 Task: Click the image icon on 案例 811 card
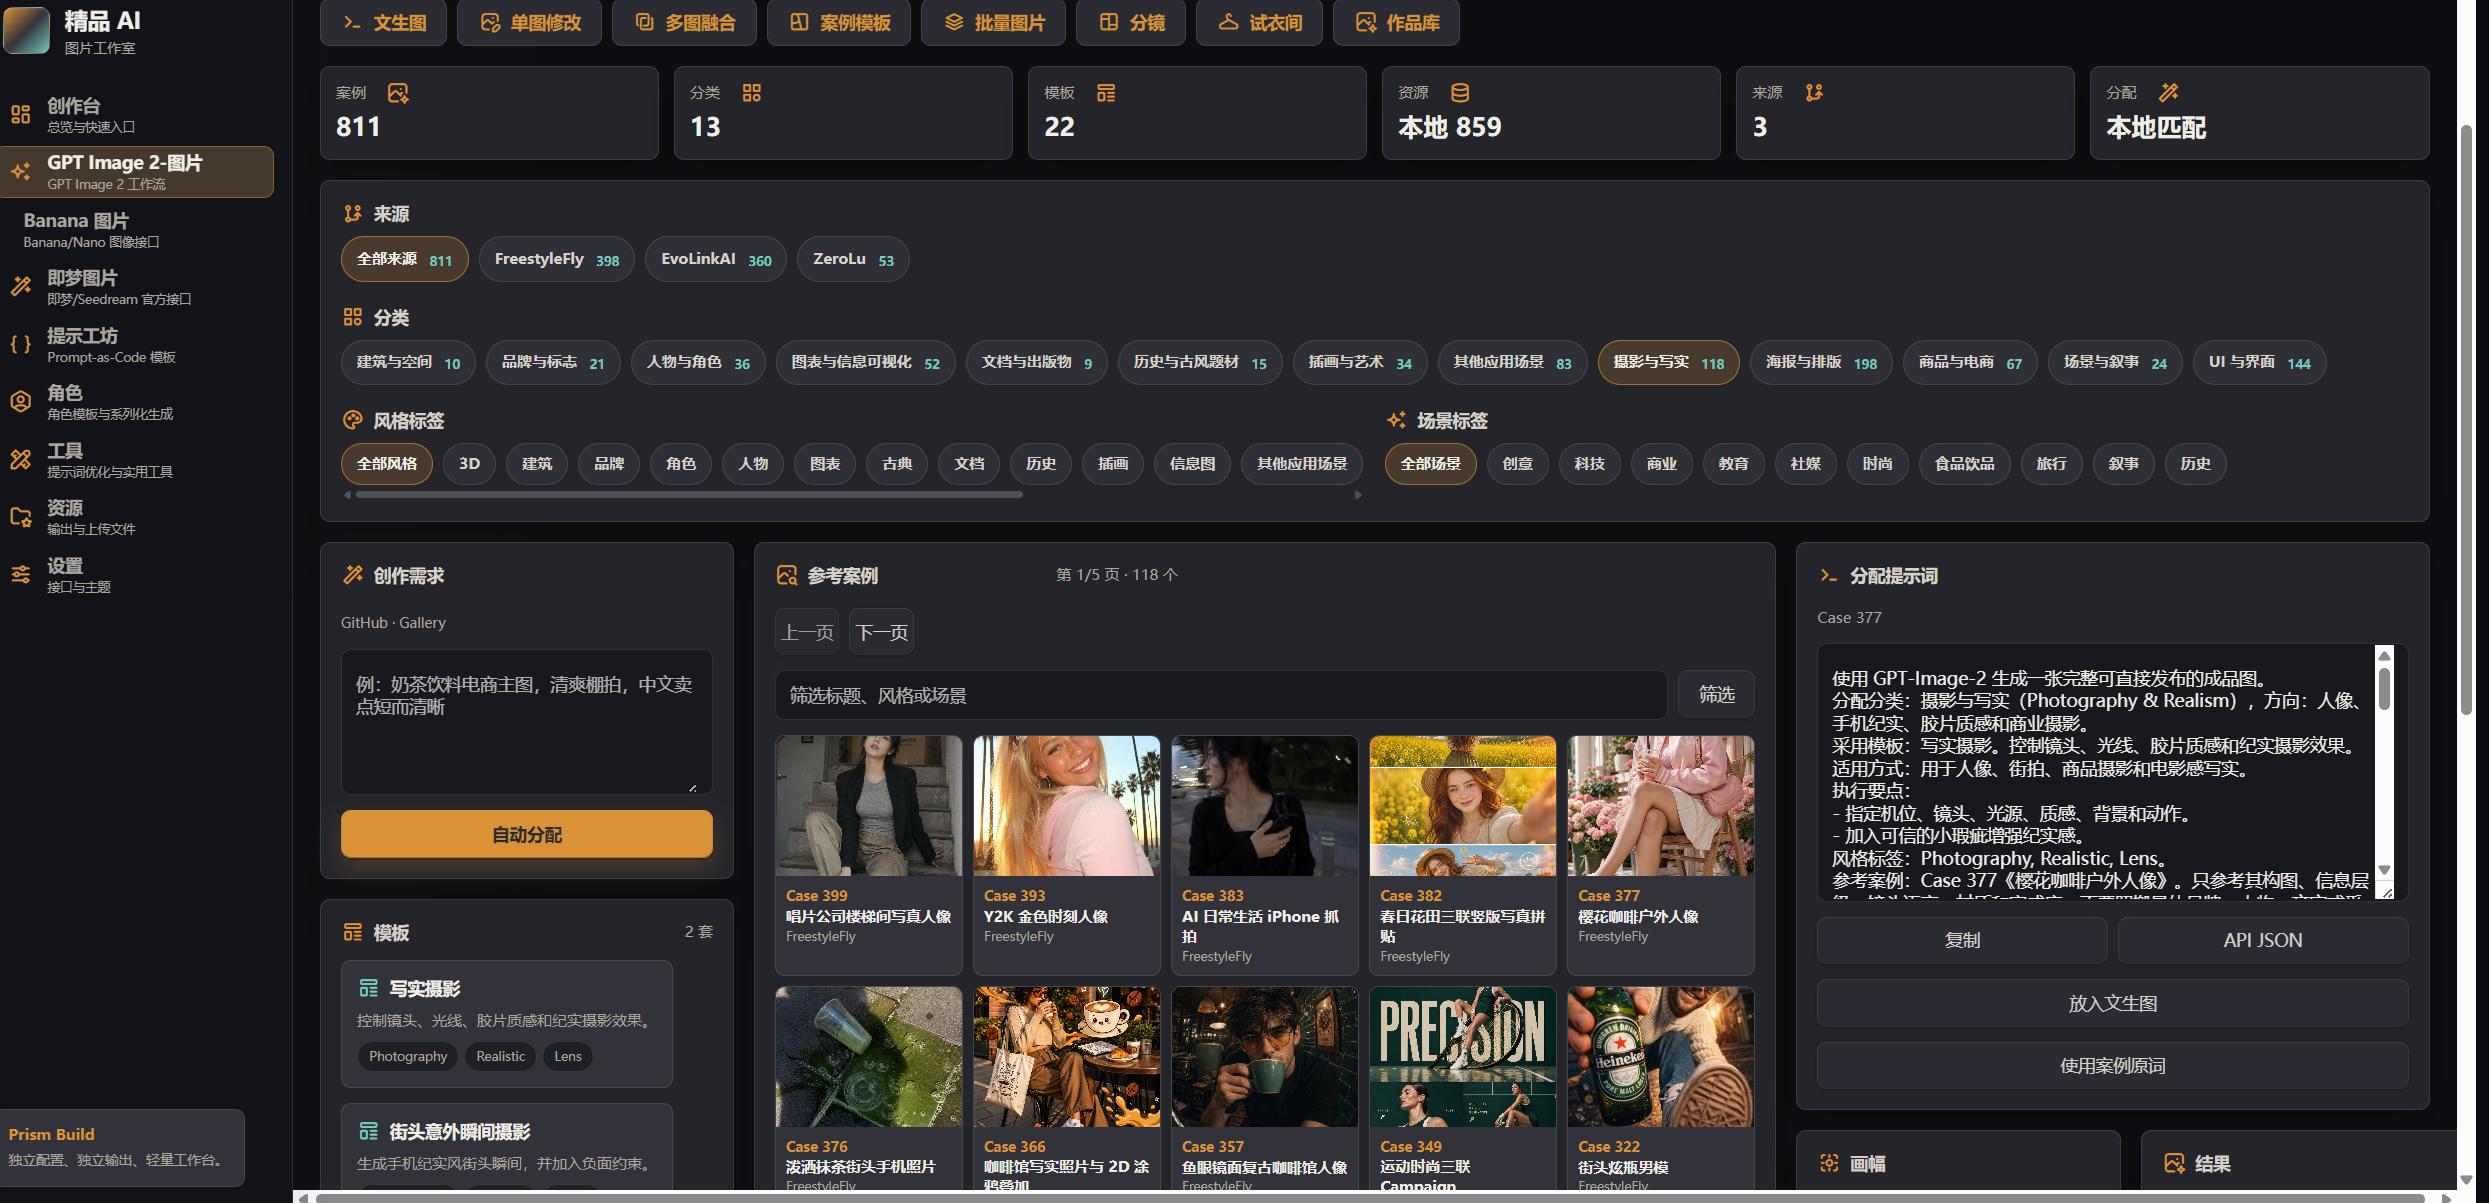(398, 93)
